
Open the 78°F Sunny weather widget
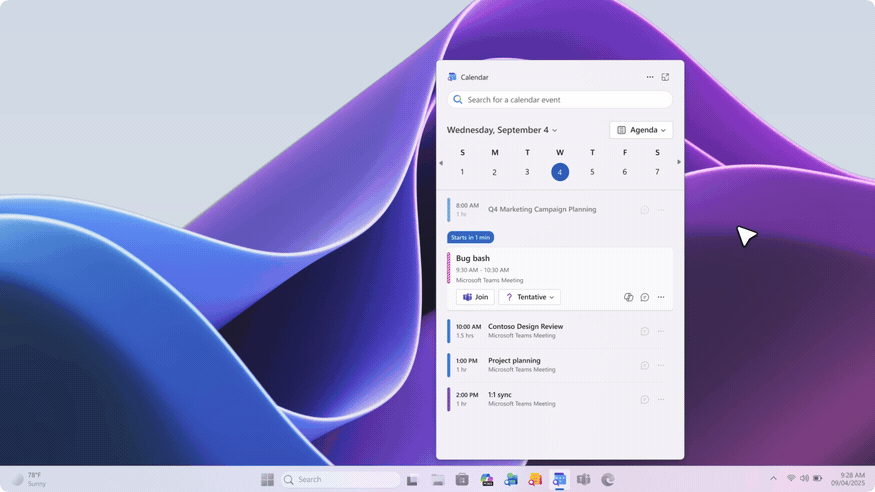click(x=29, y=479)
